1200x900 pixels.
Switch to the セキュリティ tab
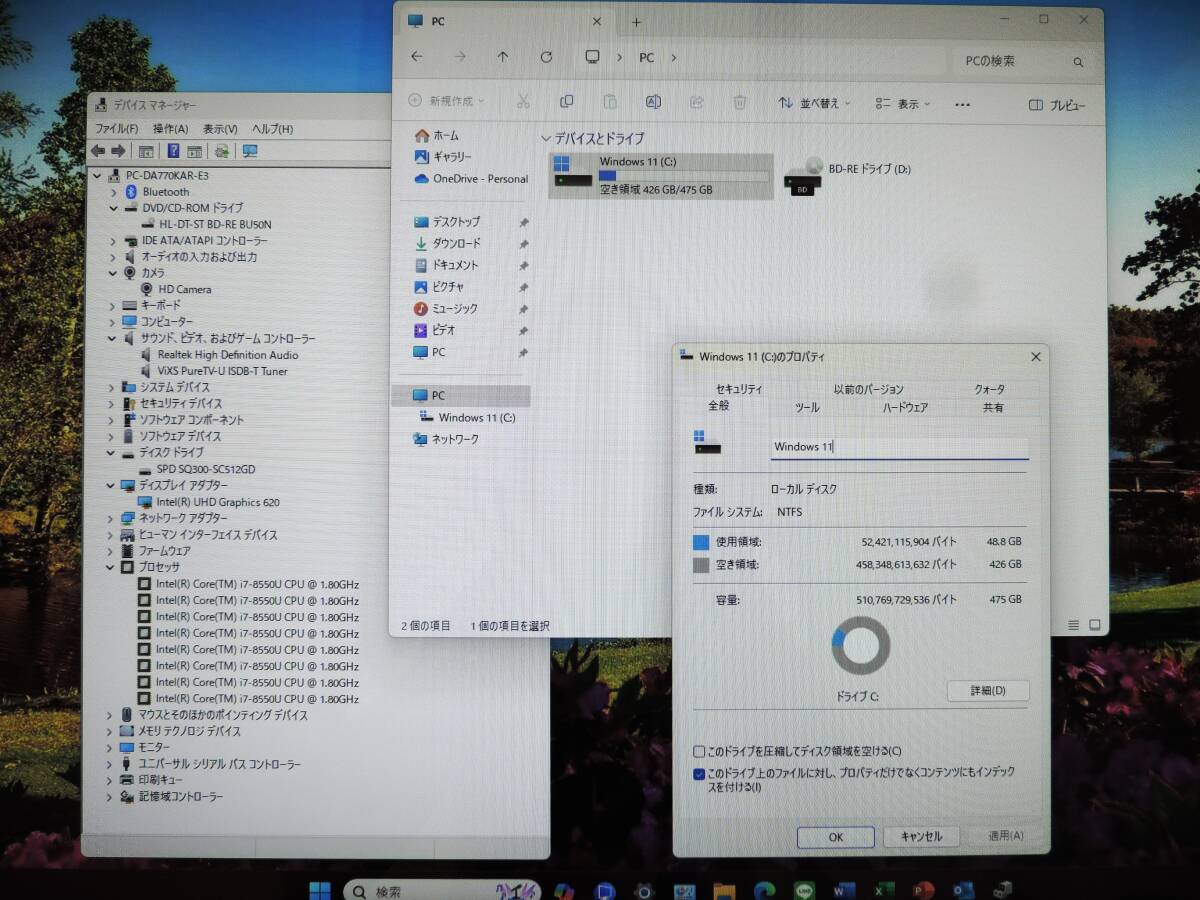739,389
